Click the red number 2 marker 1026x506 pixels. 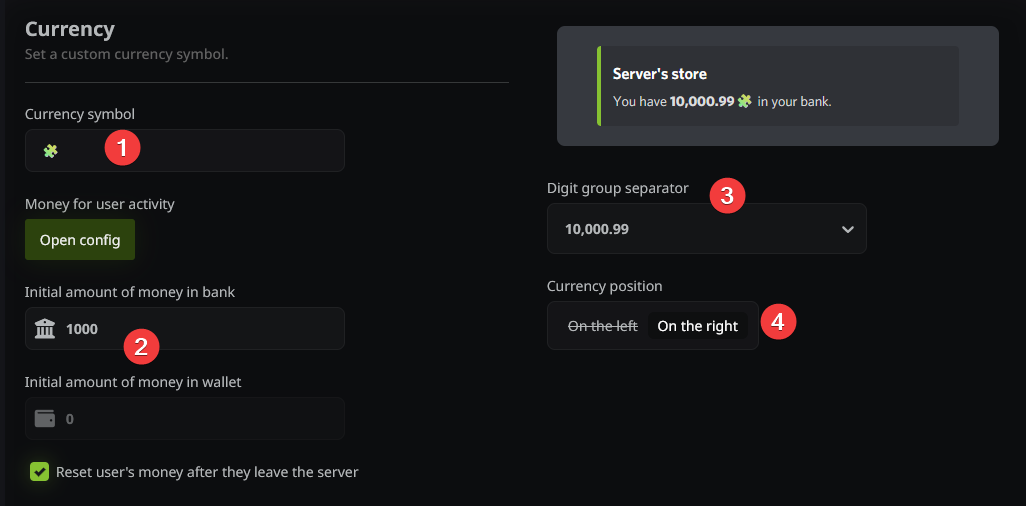[x=141, y=347]
